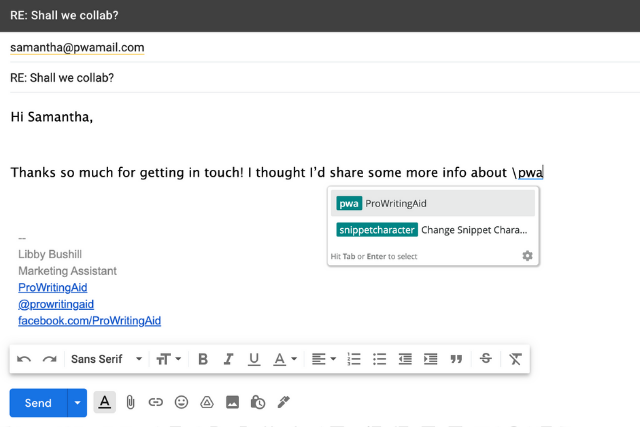Image resolution: width=640 pixels, height=427 pixels.
Task: Toggle confidential mode
Action: (x=258, y=403)
